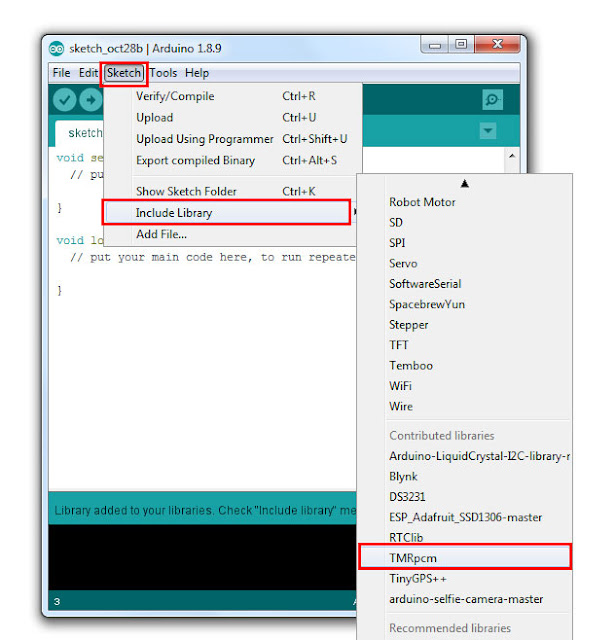Screen dimensions: 615x640
Task: Click the Arduino logo in title bar
Action: pyautogui.click(x=57, y=49)
